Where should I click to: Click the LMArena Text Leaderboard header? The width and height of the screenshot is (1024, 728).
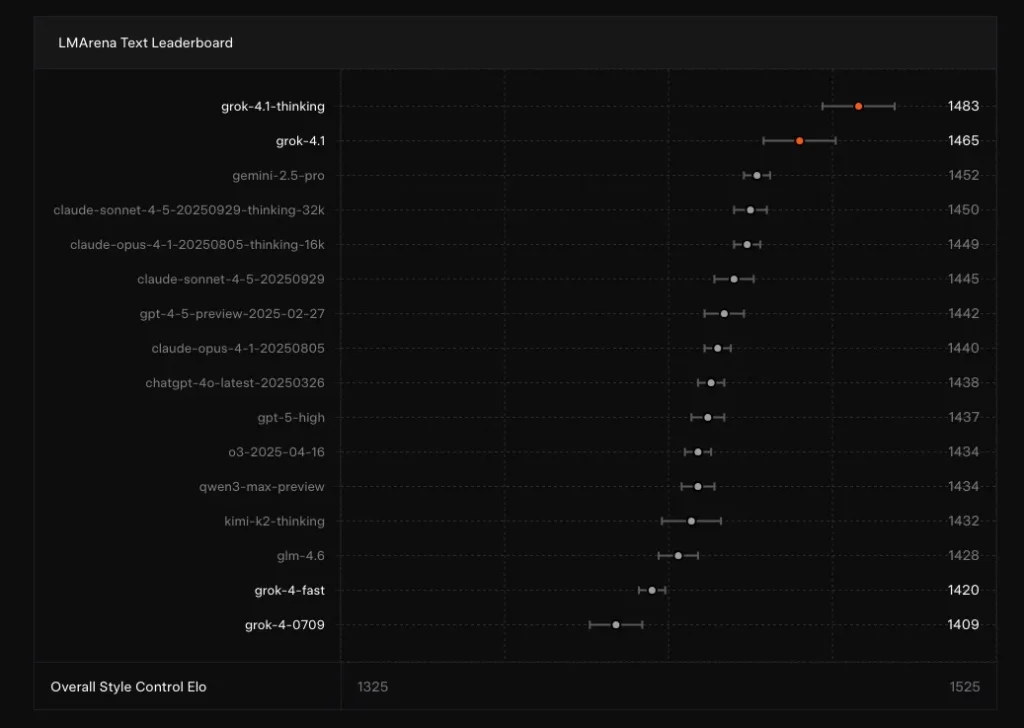[146, 43]
